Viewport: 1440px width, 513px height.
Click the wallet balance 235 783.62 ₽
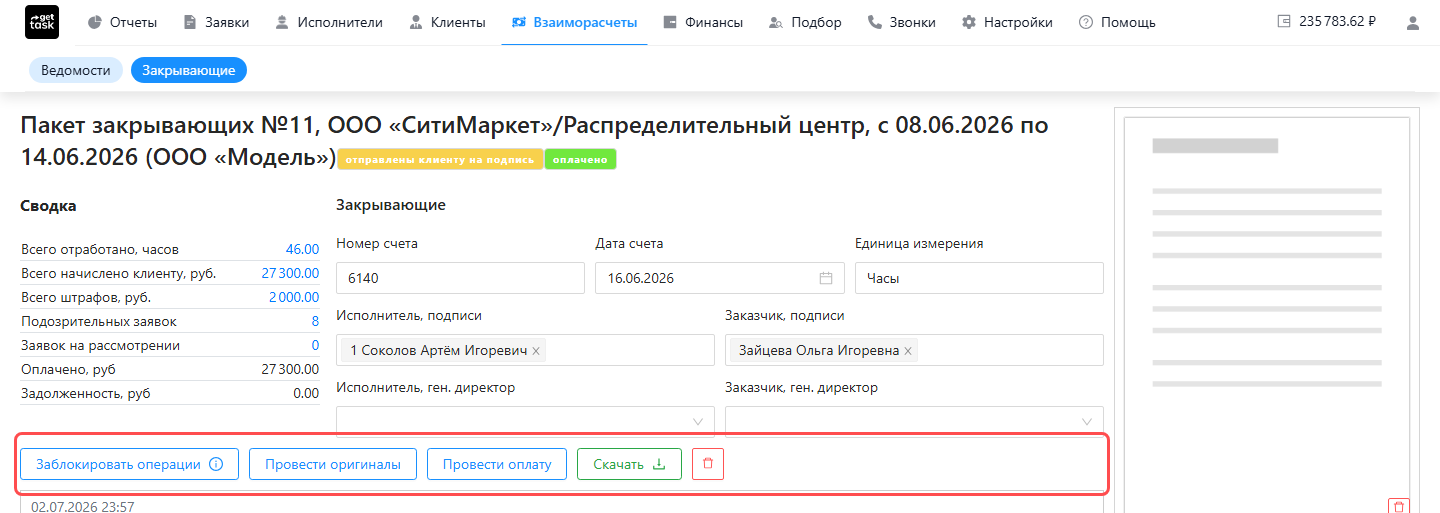pos(1326,21)
